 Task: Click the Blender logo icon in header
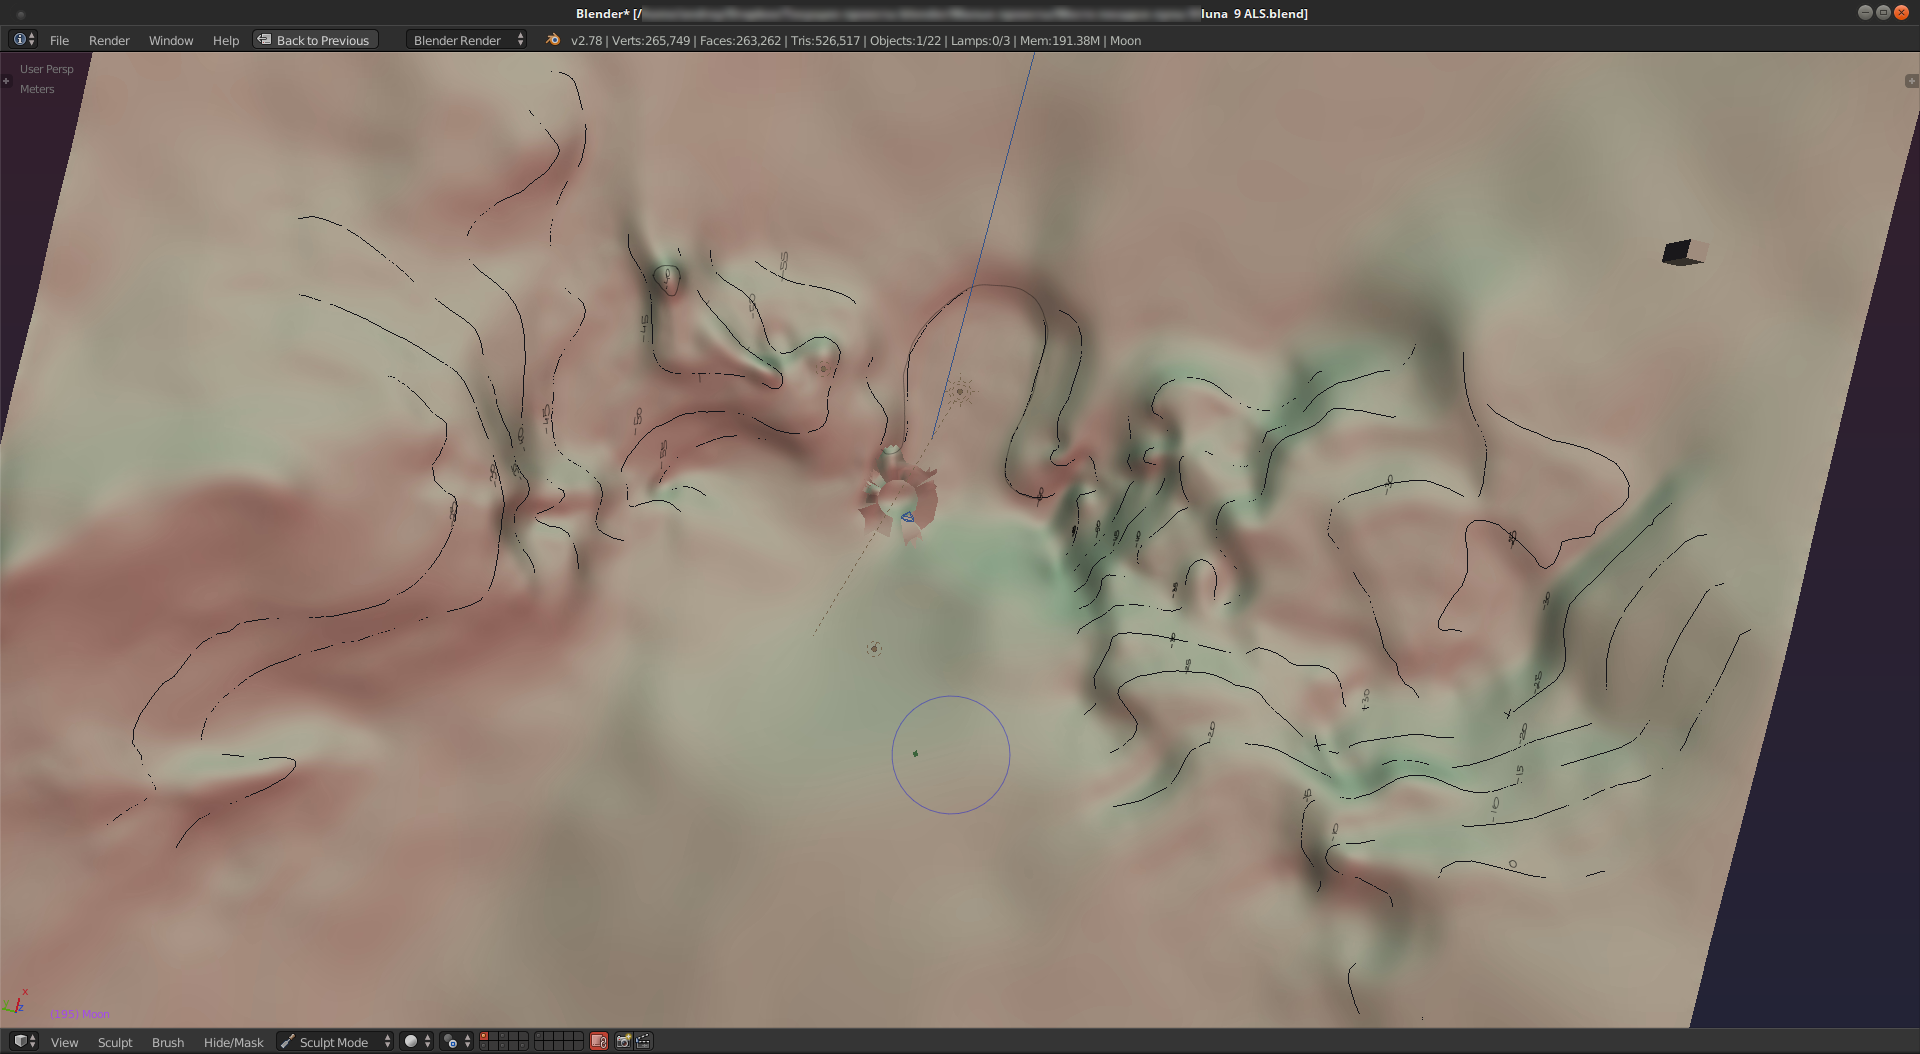pyautogui.click(x=553, y=40)
